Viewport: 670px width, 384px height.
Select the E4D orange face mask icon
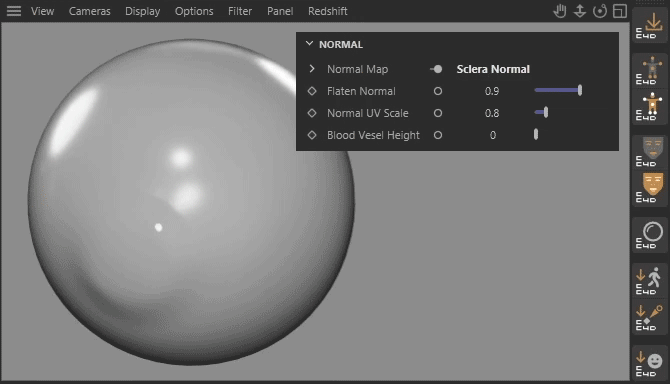tap(649, 188)
